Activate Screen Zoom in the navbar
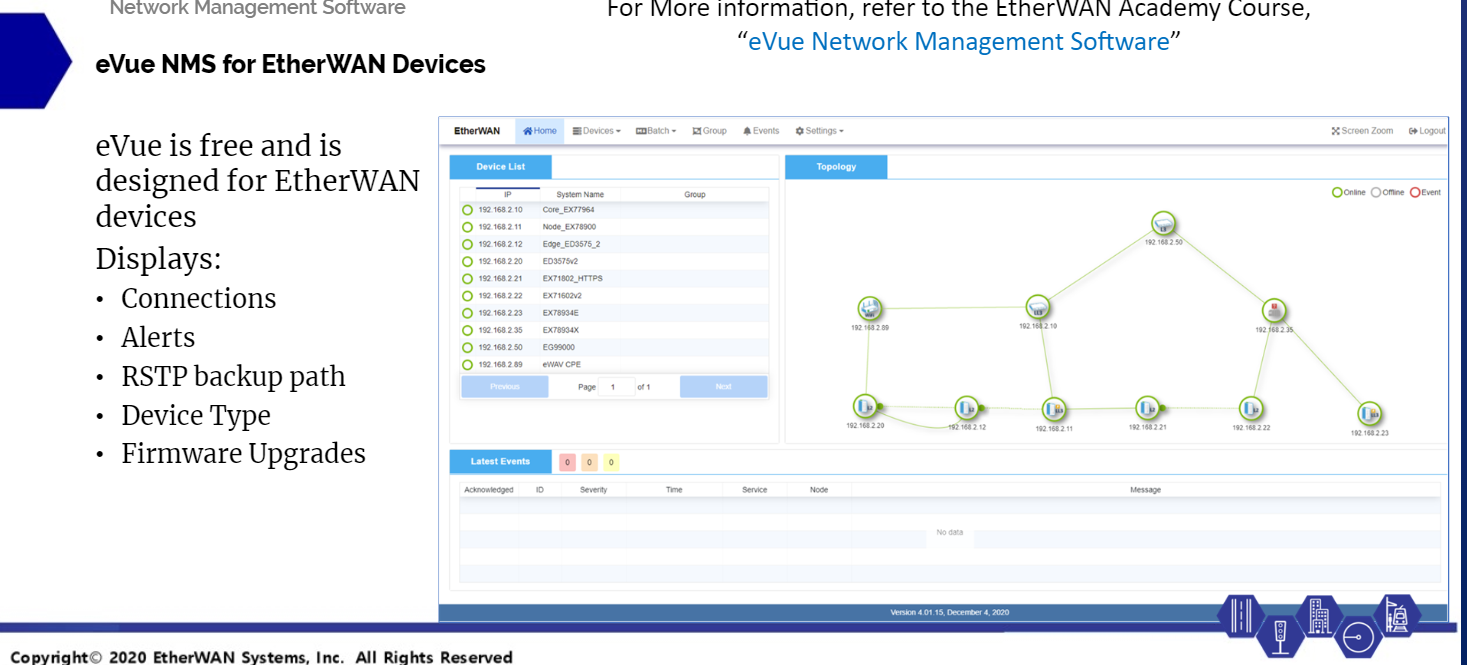The height and width of the screenshot is (665, 1467). pyautogui.click(x=1362, y=131)
